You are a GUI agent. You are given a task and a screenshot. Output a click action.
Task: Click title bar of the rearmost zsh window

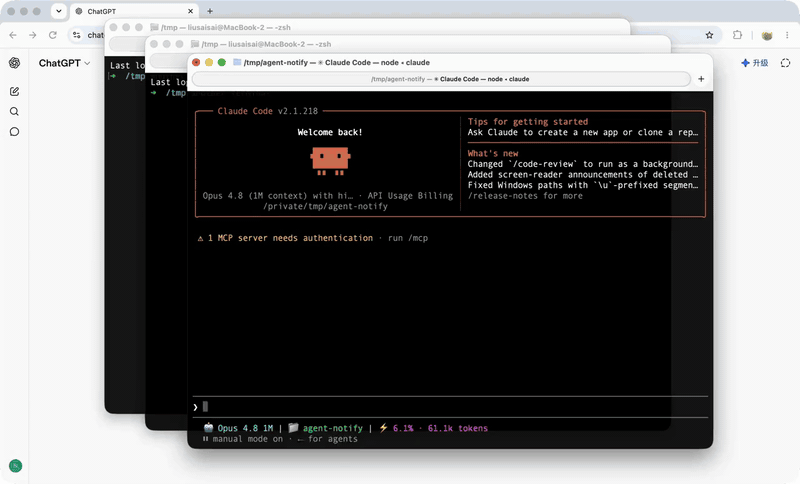click(x=367, y=27)
